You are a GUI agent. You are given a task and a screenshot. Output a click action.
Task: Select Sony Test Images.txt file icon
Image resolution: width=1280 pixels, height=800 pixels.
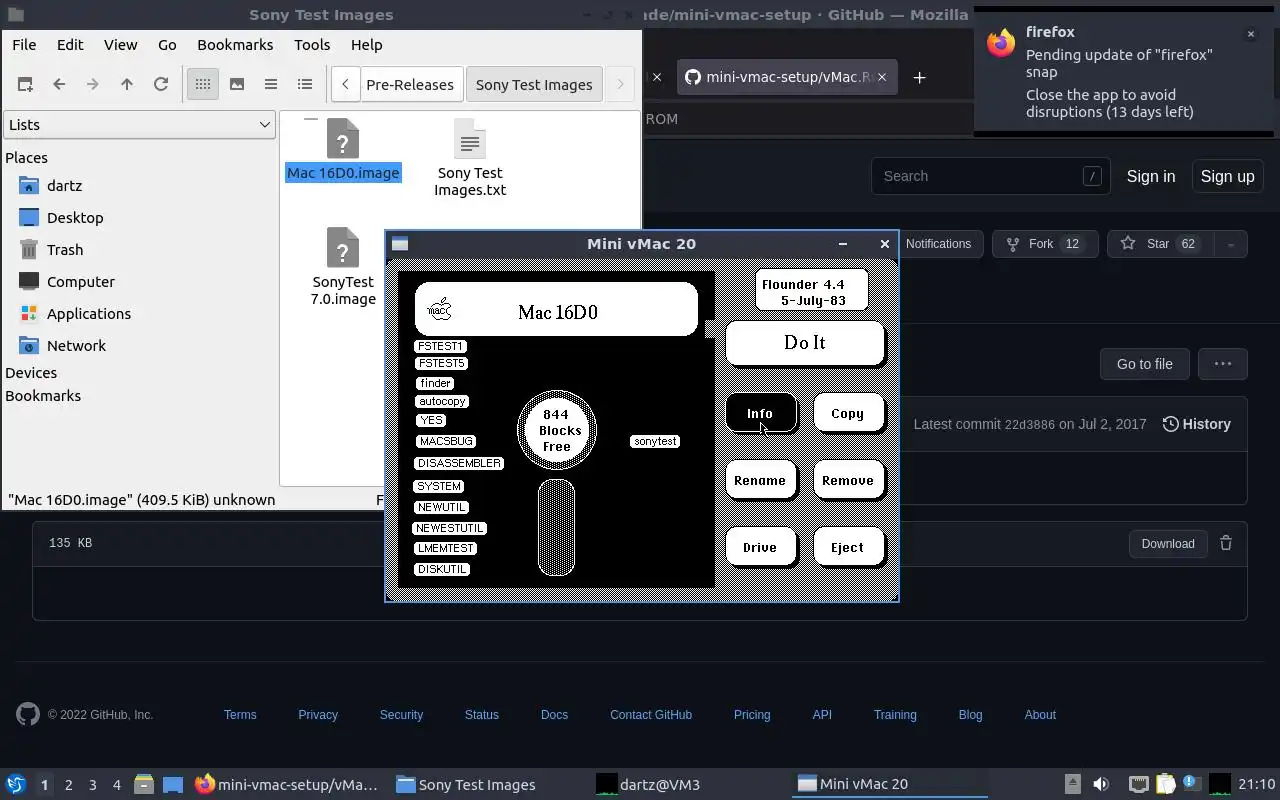[x=470, y=139]
